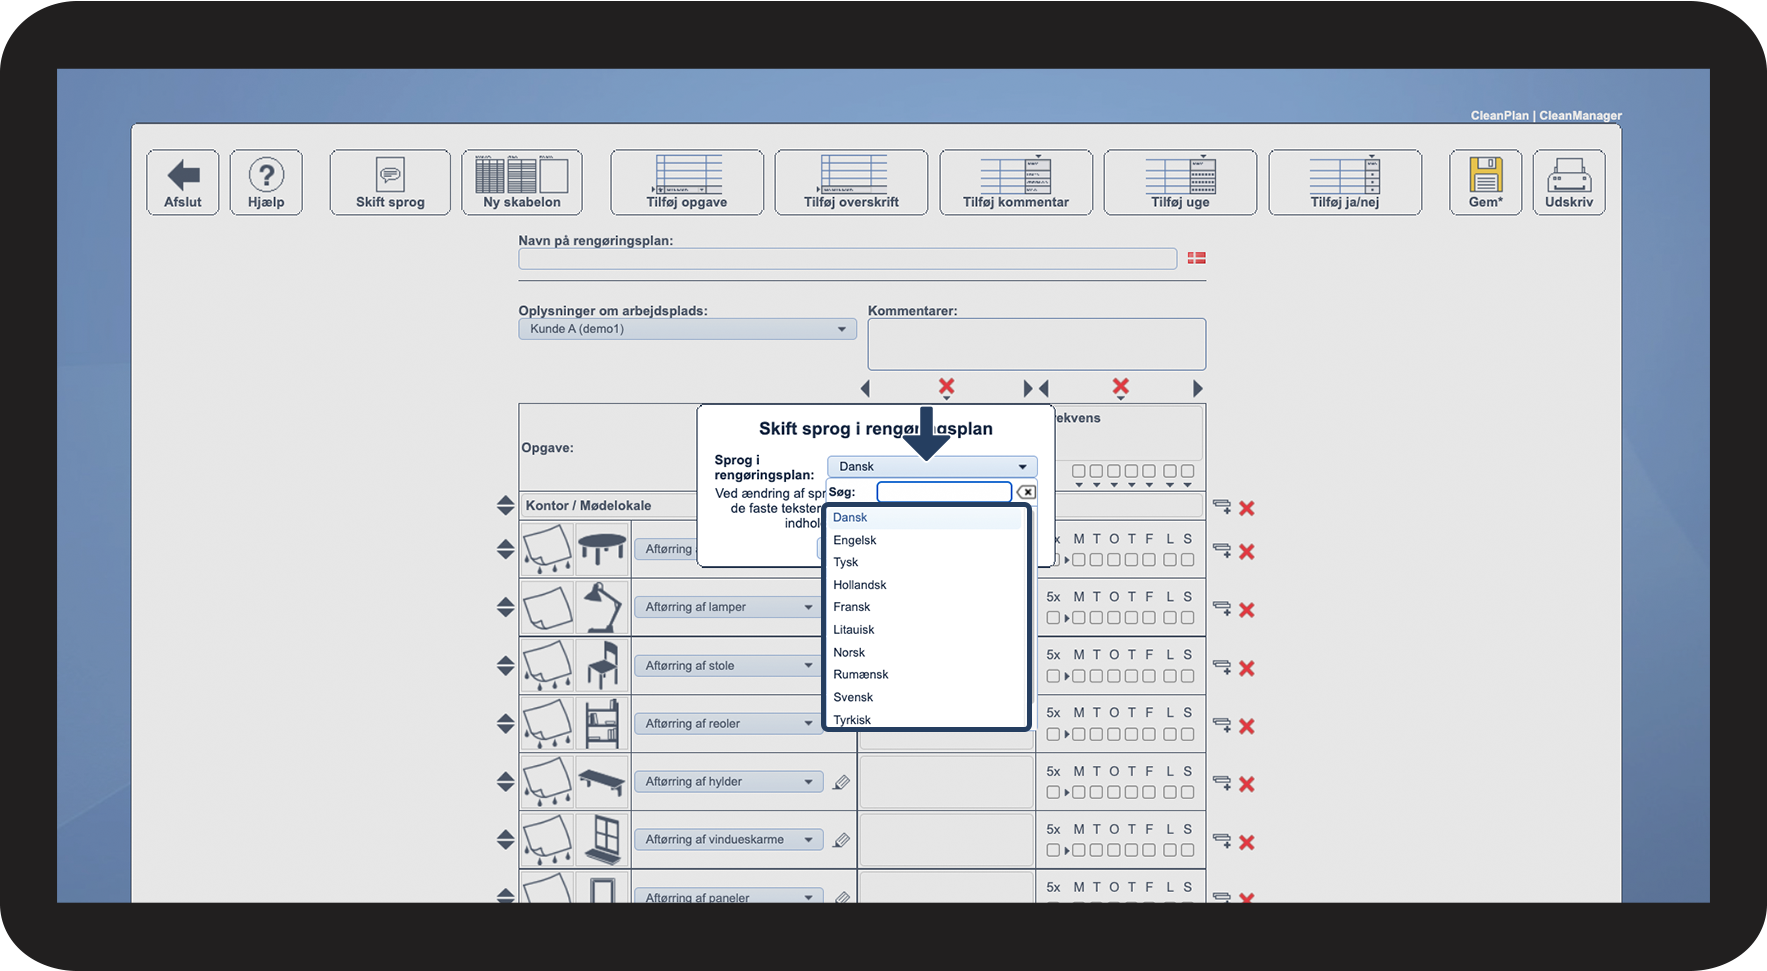Enable the 5x checkbox for Aftørring af hylder
This screenshot has height=971, width=1767.
click(x=1053, y=792)
